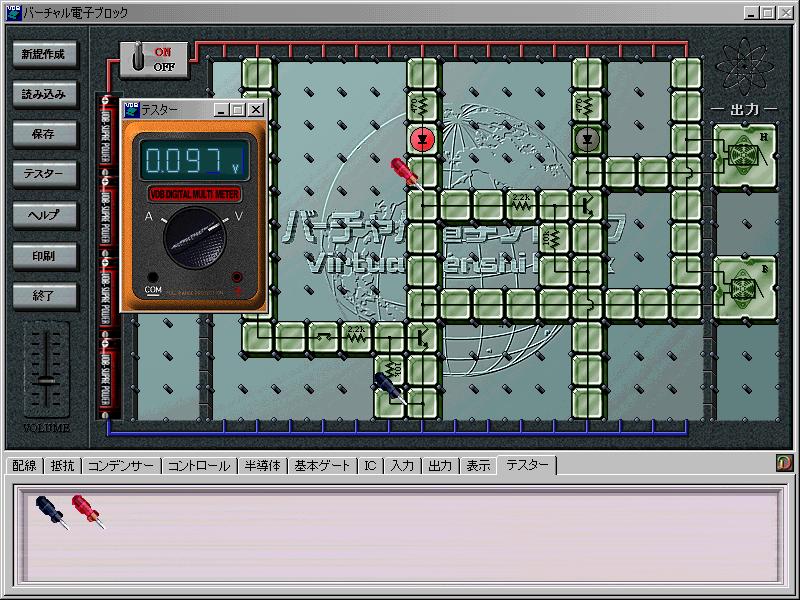The width and height of the screenshot is (800, 600).
Task: Click the black test probe on the board
Action: (390, 387)
